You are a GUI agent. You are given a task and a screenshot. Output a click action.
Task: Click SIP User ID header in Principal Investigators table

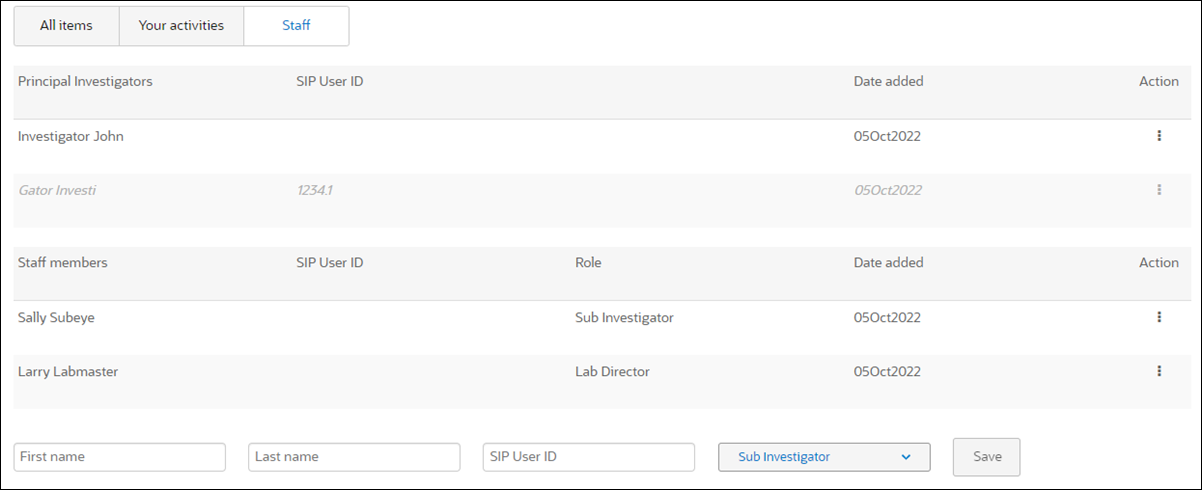(x=329, y=81)
